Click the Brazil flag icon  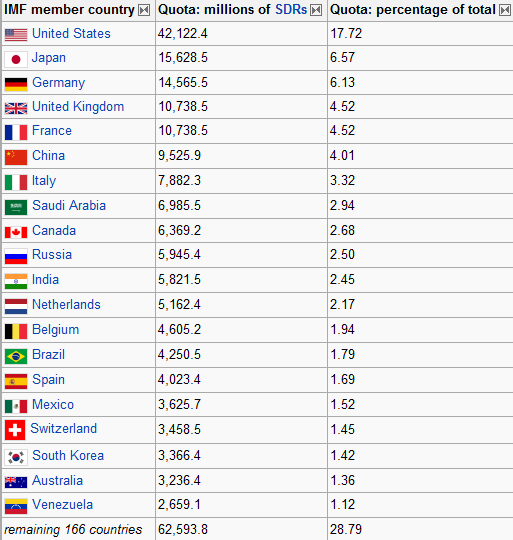click(x=16, y=356)
